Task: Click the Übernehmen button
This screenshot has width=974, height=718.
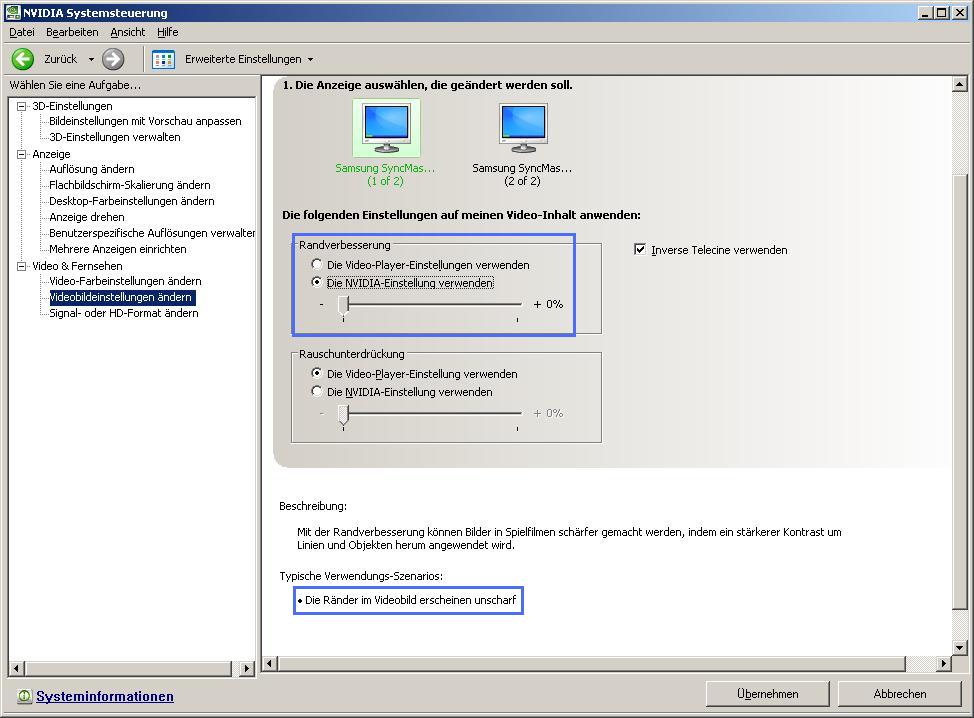Action: 768,694
